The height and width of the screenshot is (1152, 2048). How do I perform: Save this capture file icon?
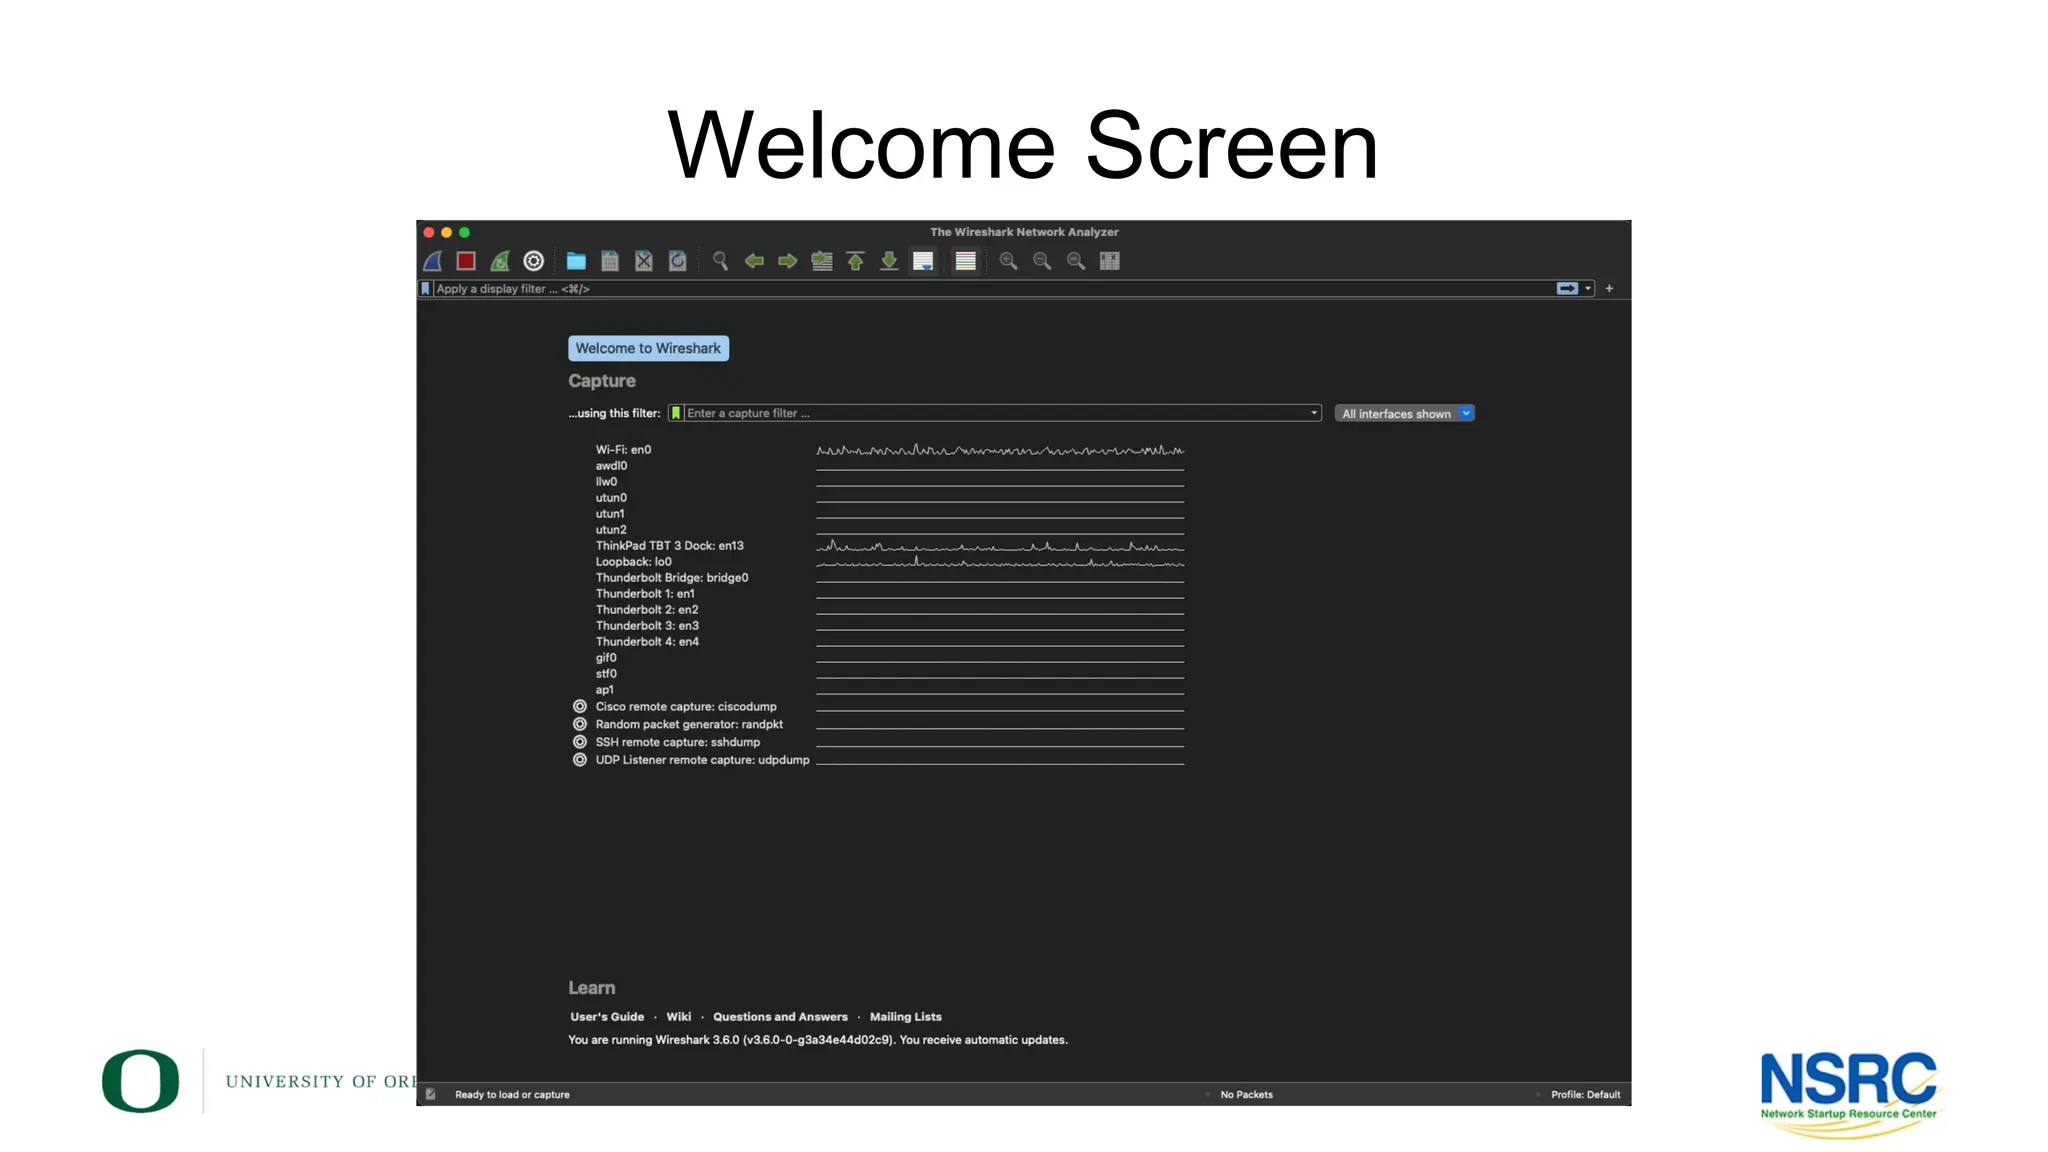610,261
